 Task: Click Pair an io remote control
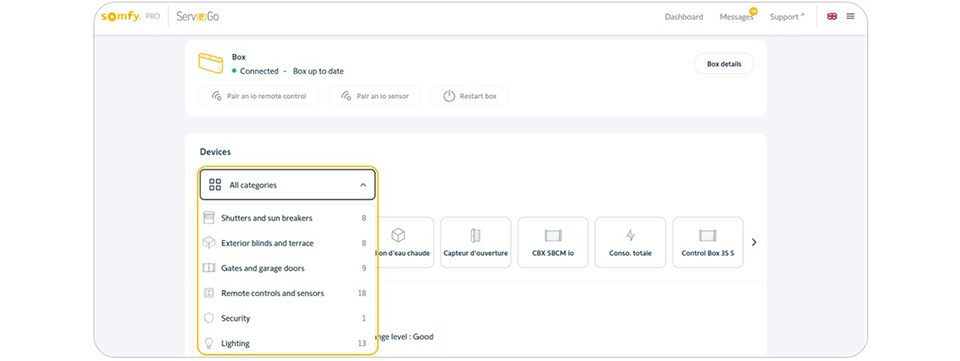pyautogui.click(x=258, y=96)
